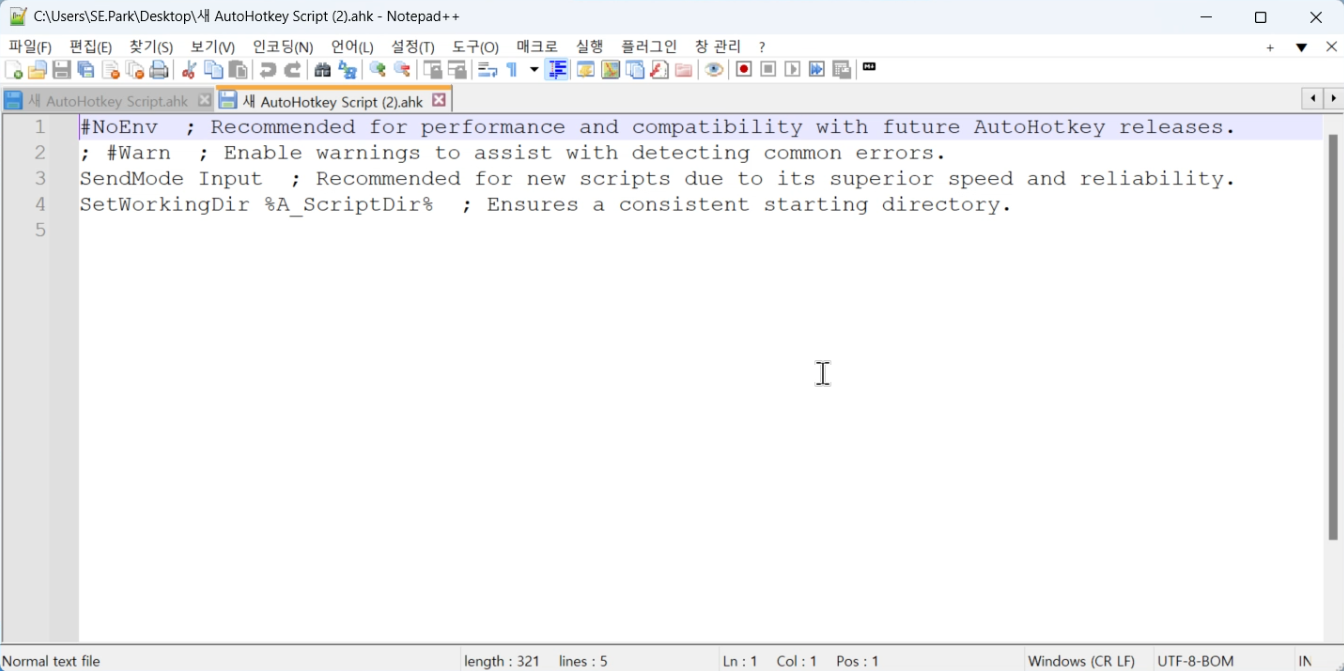Click line number 3 in margin
1344x671 pixels.
40,178
